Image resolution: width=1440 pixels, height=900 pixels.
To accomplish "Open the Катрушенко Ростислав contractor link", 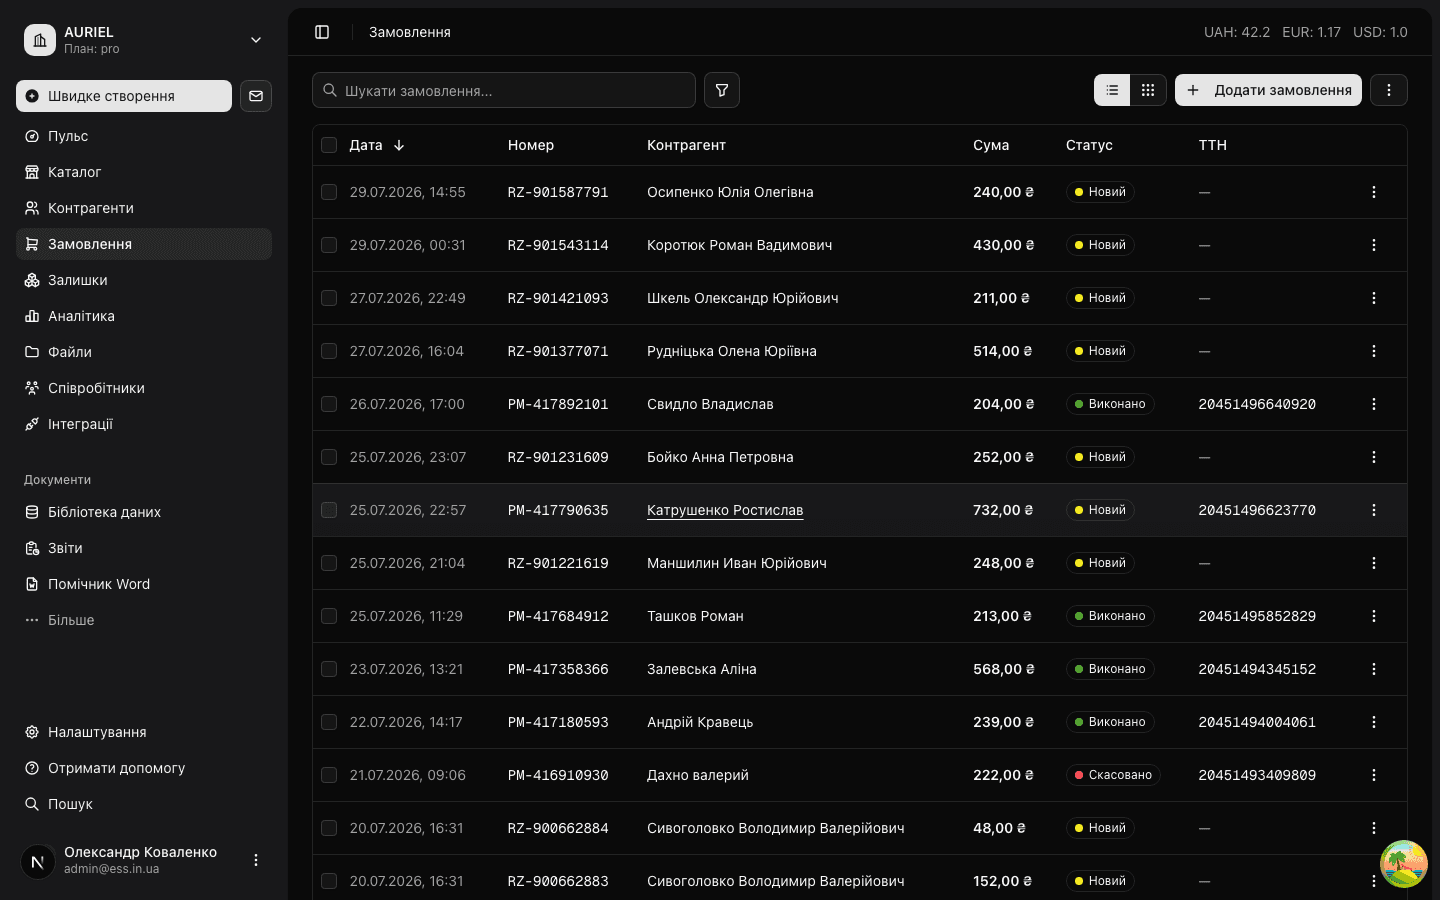I will pyautogui.click(x=725, y=510).
